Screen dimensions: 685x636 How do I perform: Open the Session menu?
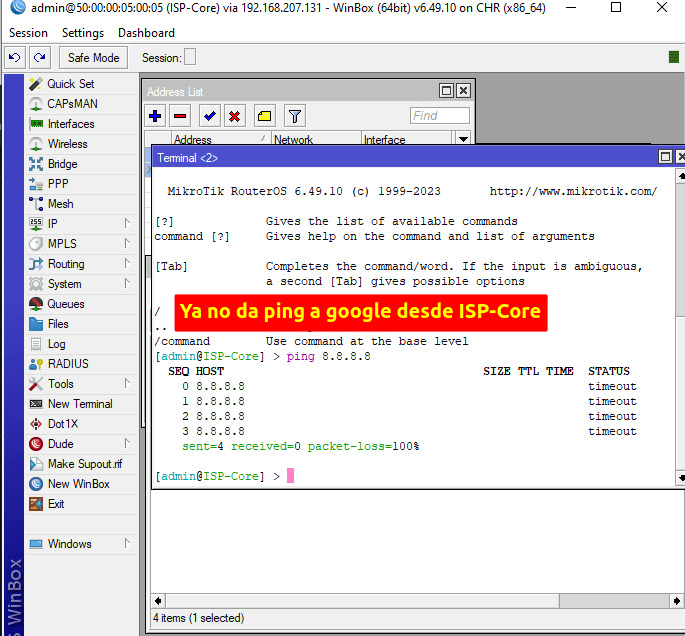tap(28, 33)
